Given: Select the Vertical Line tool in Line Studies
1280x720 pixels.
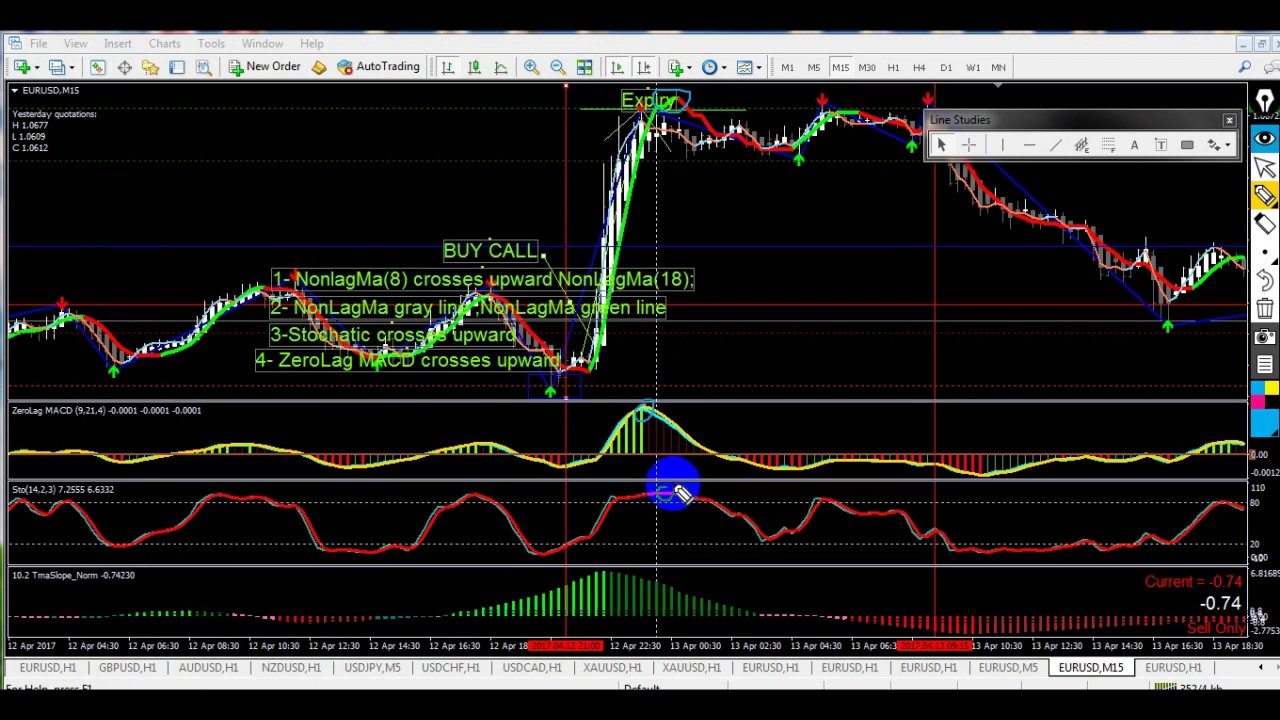Looking at the screenshot, I should (1002, 146).
